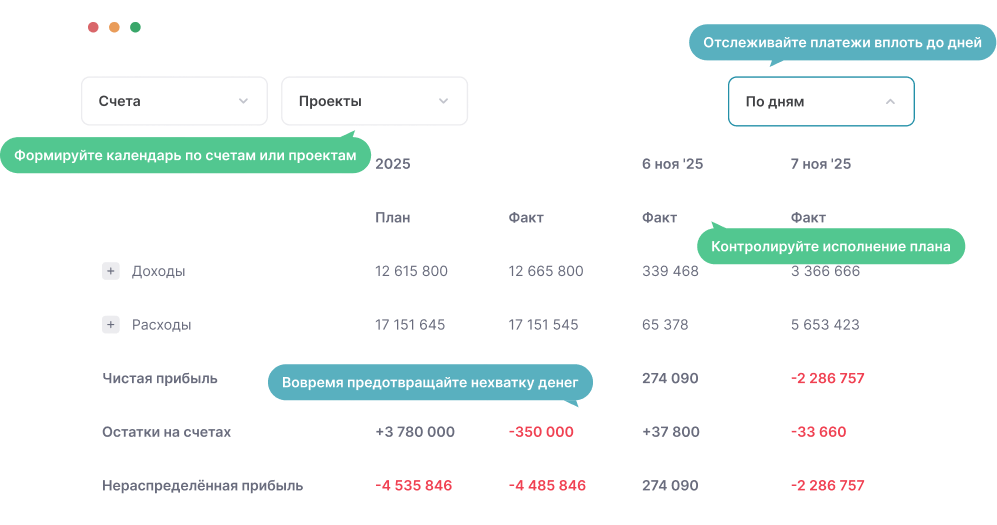Click the По дням chevron-up arrow
This screenshot has width=997, height=525.
[x=890, y=101]
